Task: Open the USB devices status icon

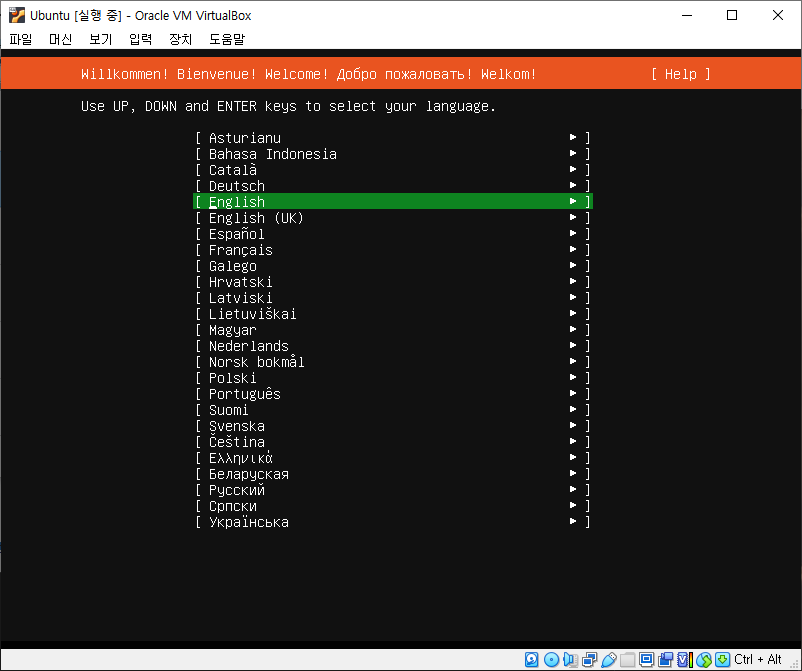Action: point(609,660)
